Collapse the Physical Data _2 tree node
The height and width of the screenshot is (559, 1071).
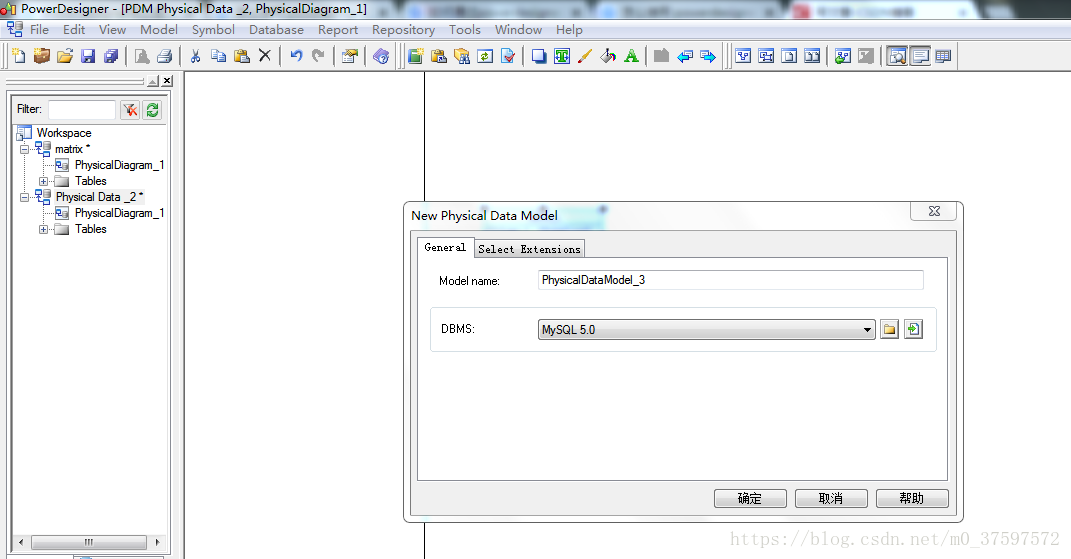25,197
